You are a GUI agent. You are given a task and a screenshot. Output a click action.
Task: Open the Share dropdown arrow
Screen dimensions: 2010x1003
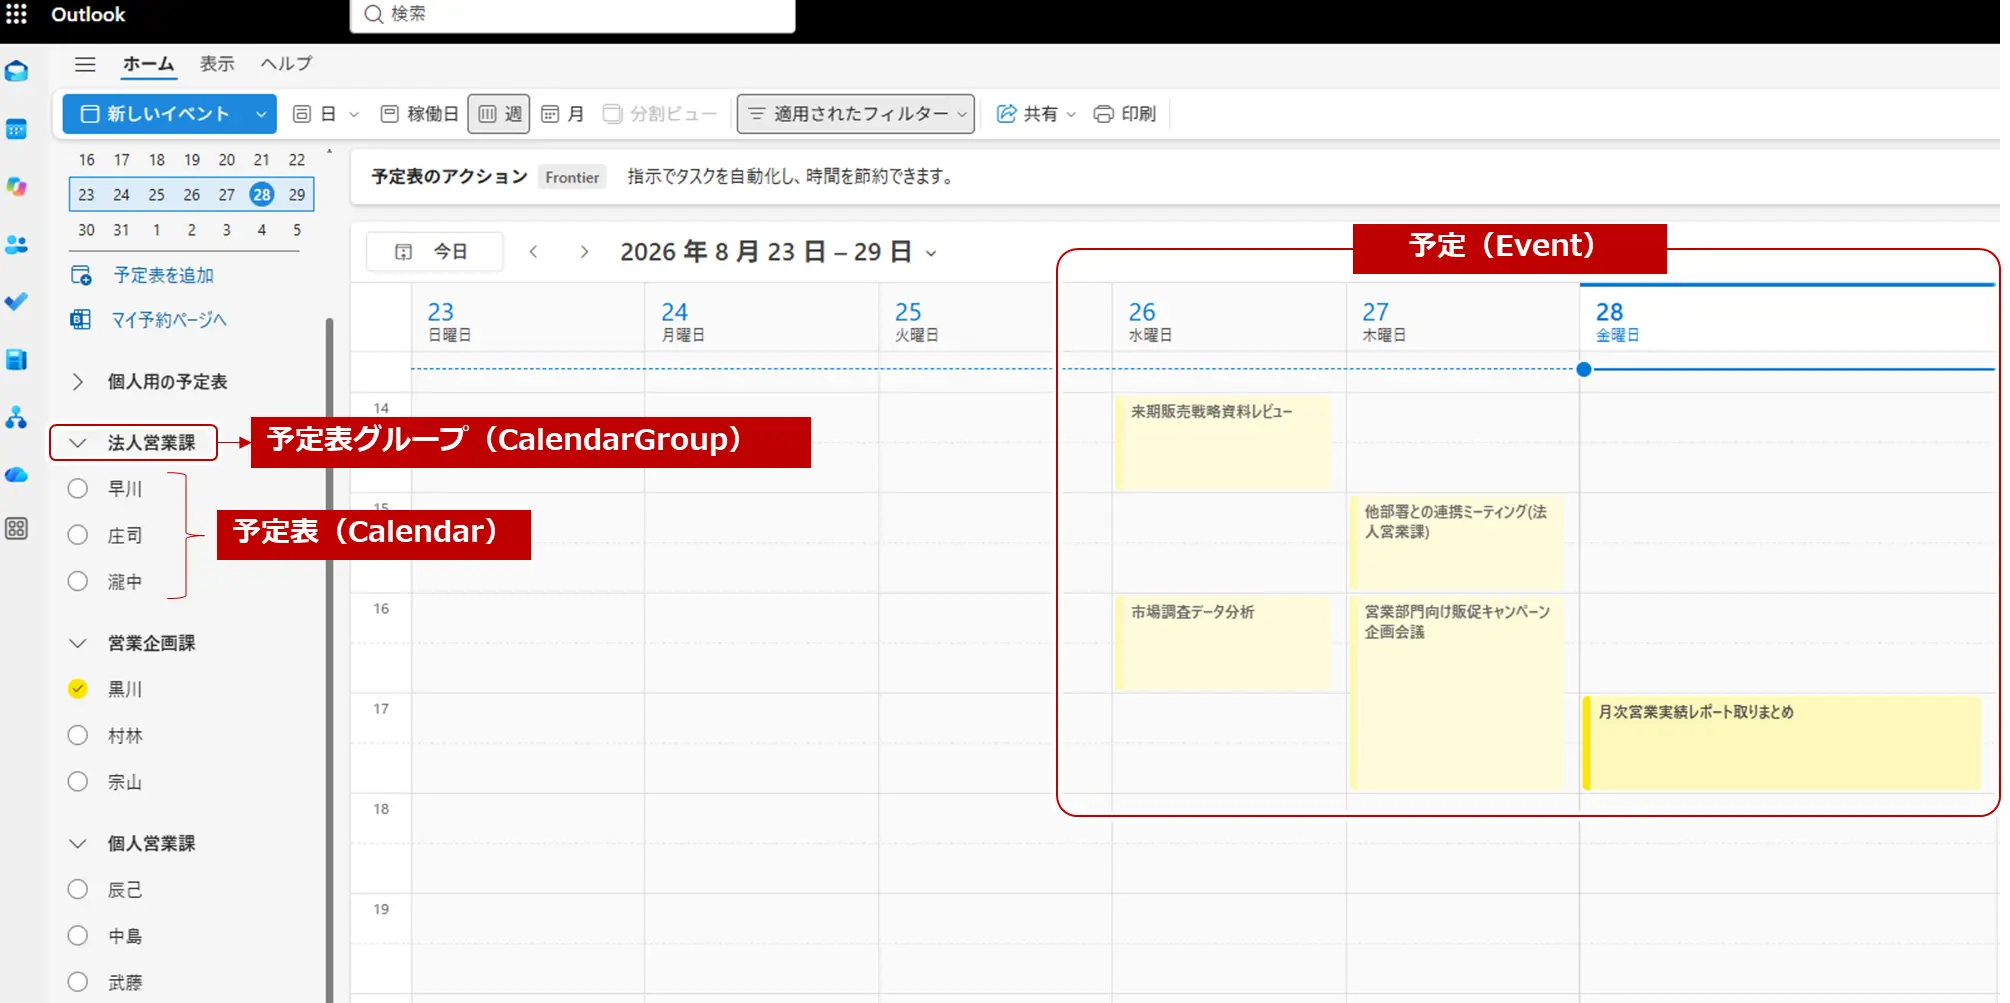pos(1071,114)
